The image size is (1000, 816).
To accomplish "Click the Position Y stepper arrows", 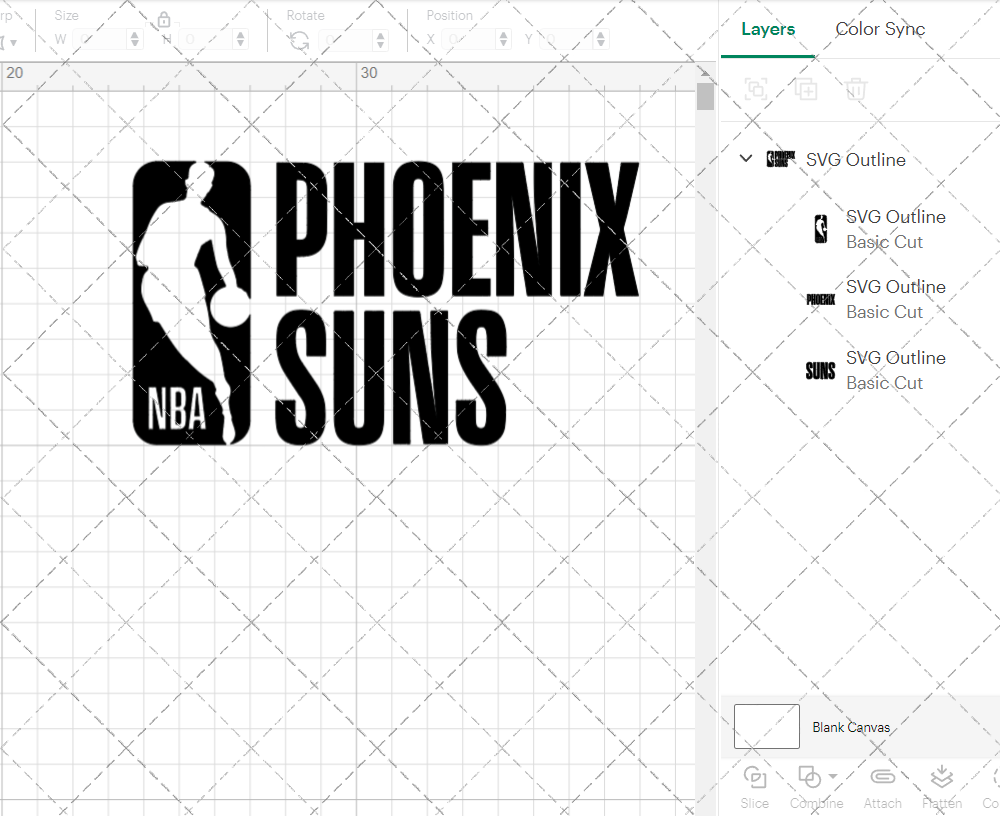I will (601, 40).
